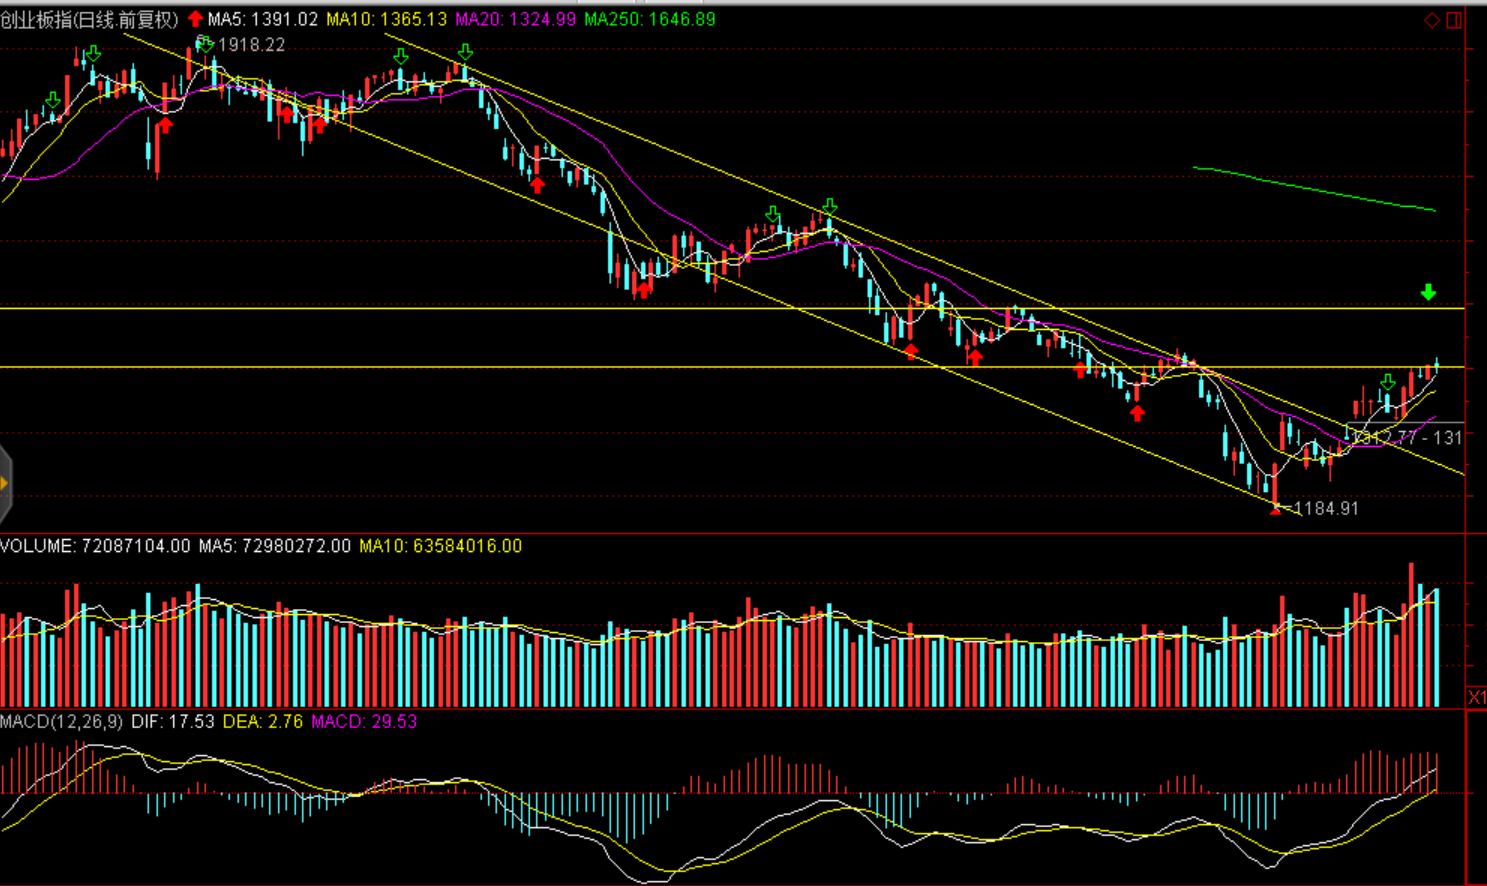Click the green arrow marker next to 1918.22

pyautogui.click(x=204, y=43)
